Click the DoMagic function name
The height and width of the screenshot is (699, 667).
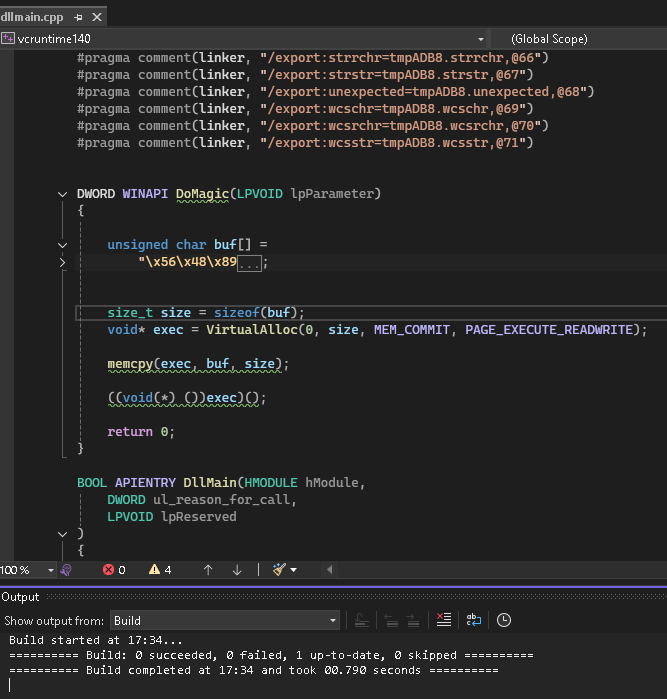click(202, 194)
